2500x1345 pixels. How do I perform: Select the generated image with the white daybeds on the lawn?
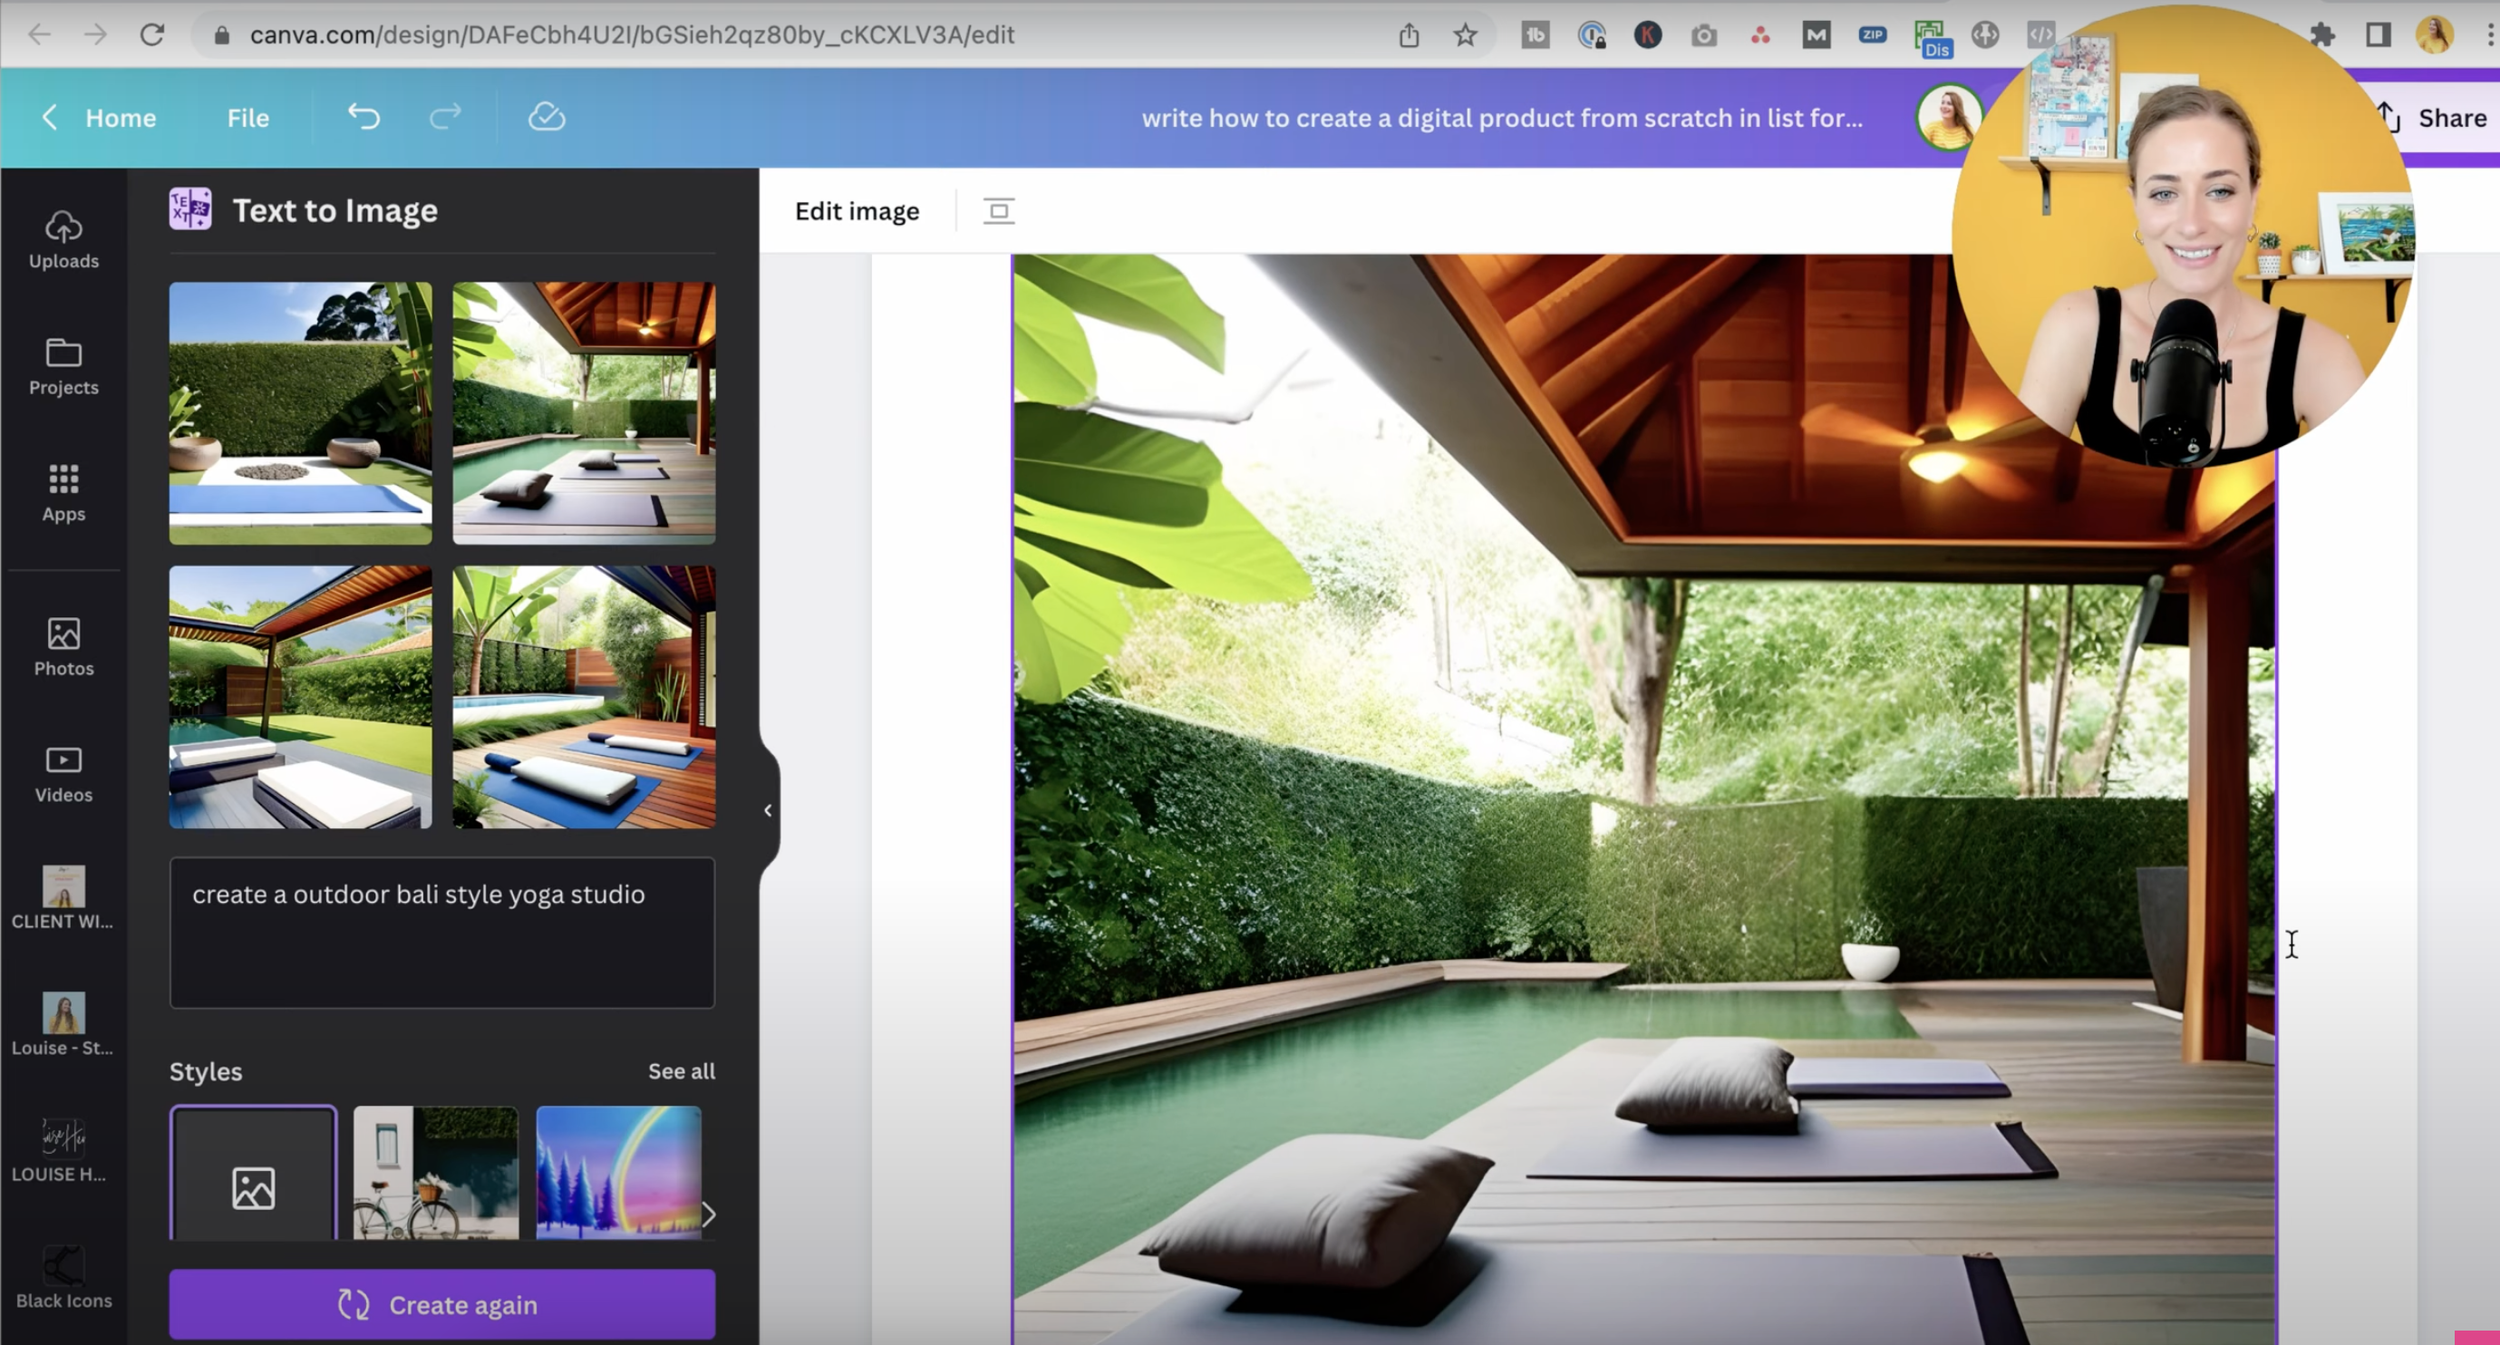(300, 697)
